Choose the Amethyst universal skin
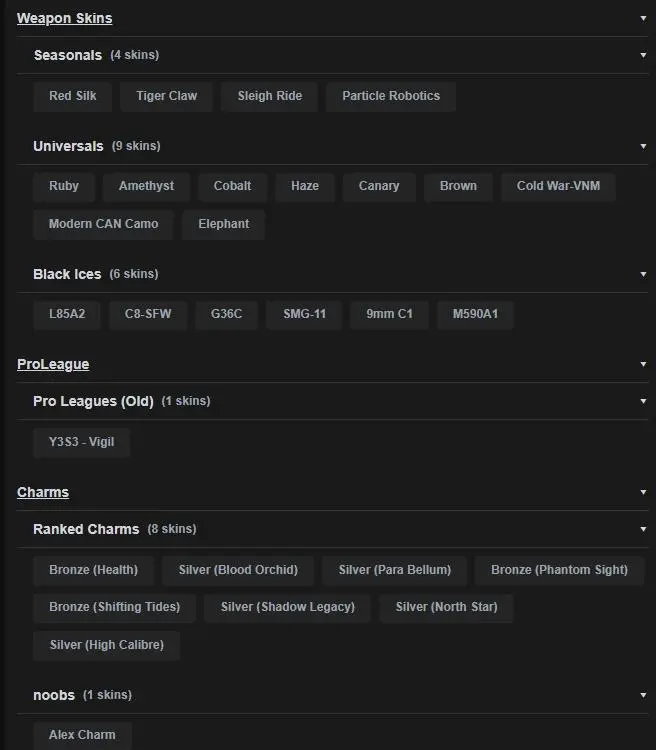This screenshot has width=656, height=750. (146, 186)
